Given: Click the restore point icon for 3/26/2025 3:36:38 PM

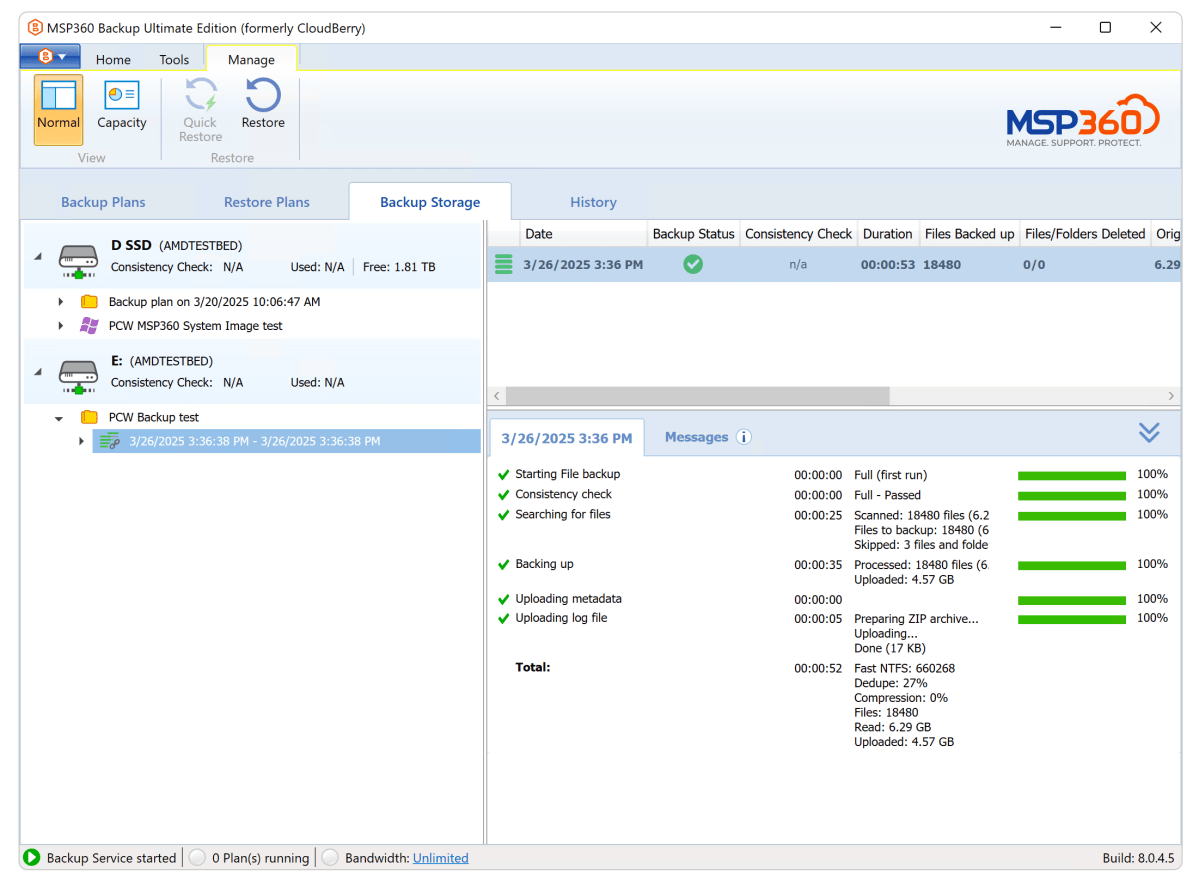Looking at the screenshot, I should pos(110,441).
